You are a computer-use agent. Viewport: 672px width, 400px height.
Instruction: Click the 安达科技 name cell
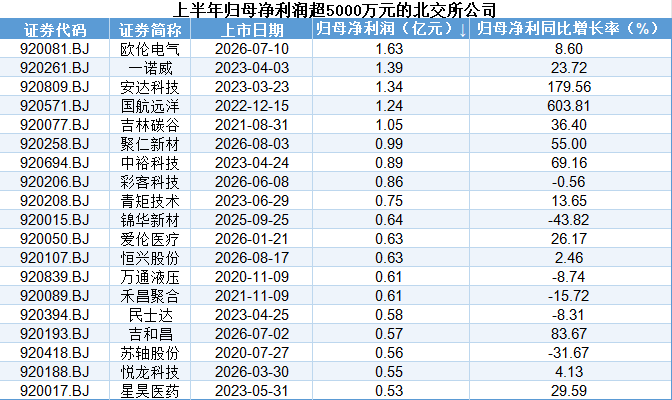coord(150,87)
